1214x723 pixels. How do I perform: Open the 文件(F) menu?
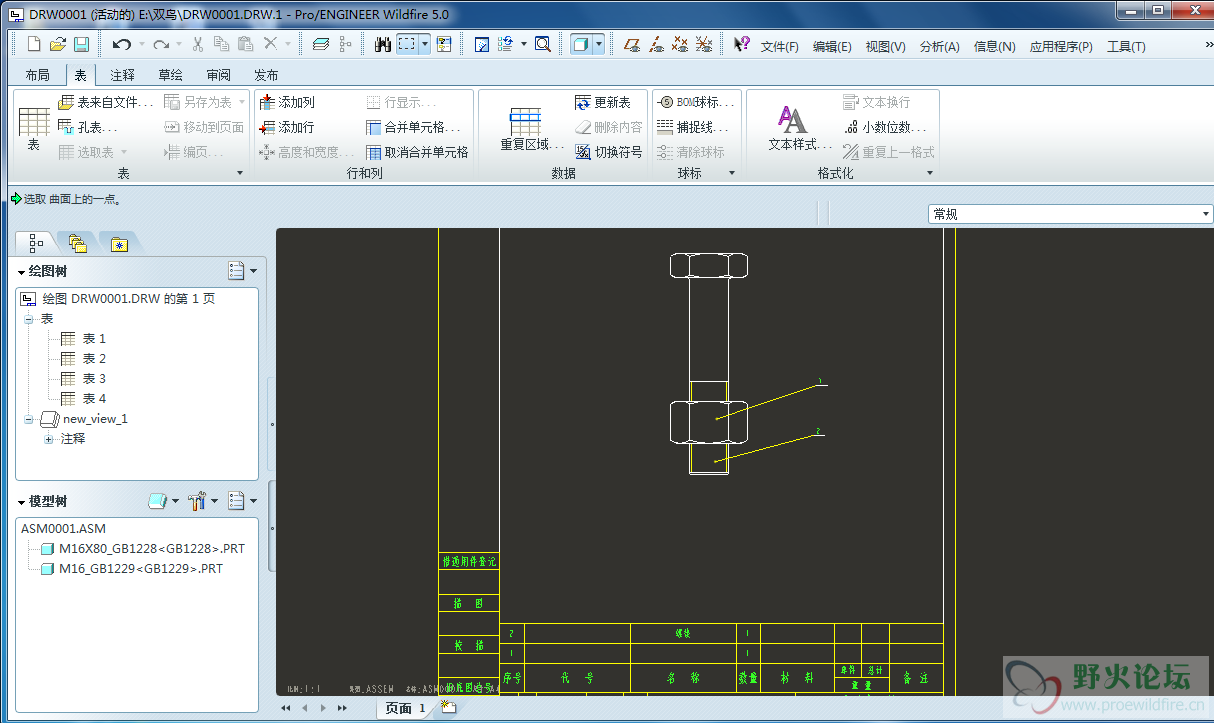[780, 46]
